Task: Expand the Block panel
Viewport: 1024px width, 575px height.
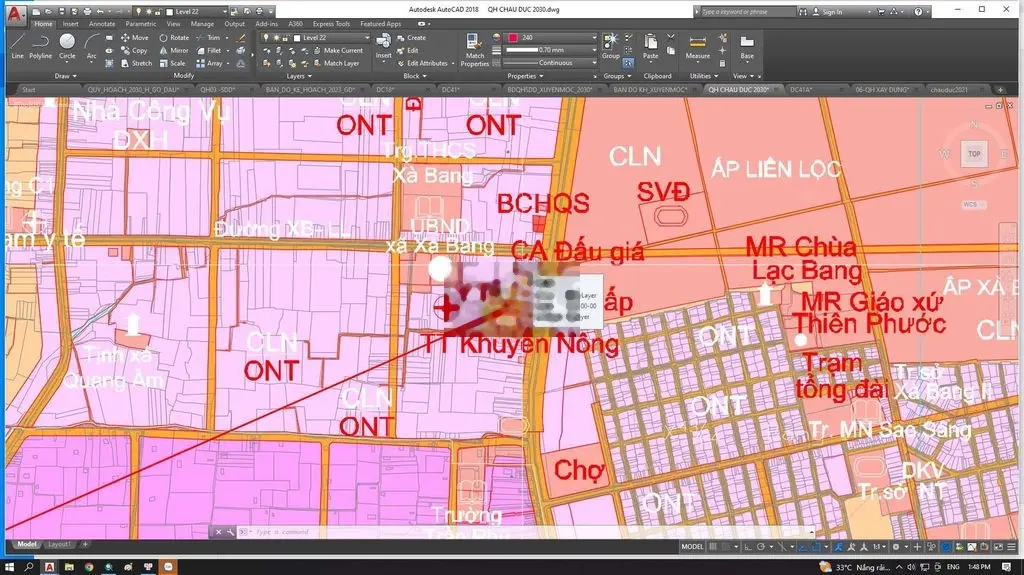Action: pyautogui.click(x=415, y=76)
